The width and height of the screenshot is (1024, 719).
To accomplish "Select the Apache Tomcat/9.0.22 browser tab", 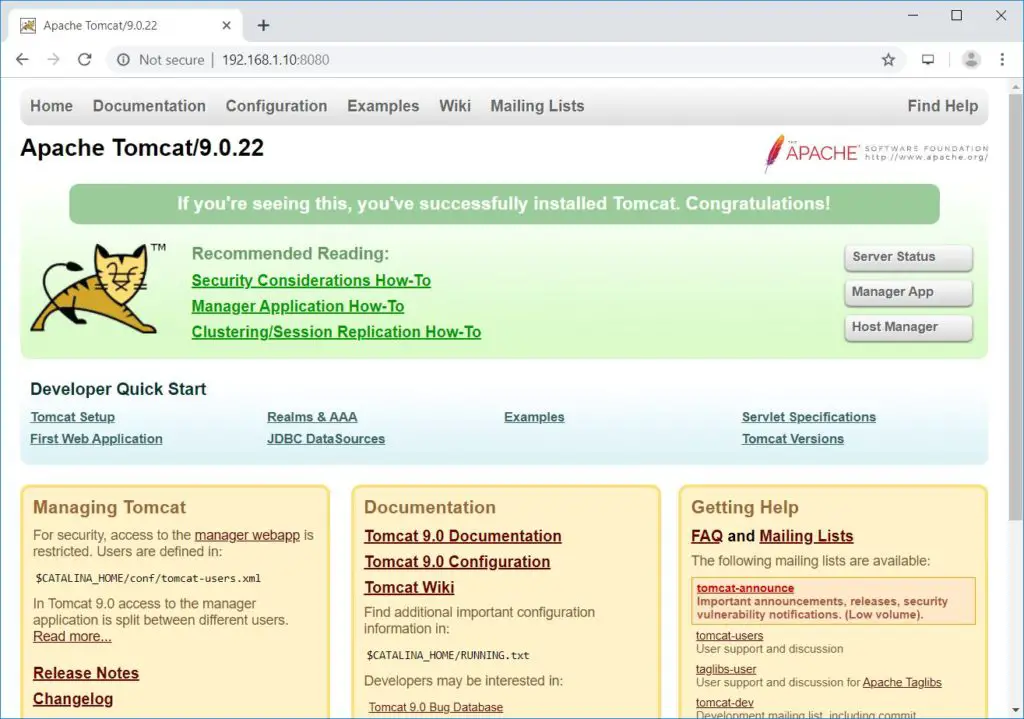I will point(126,25).
